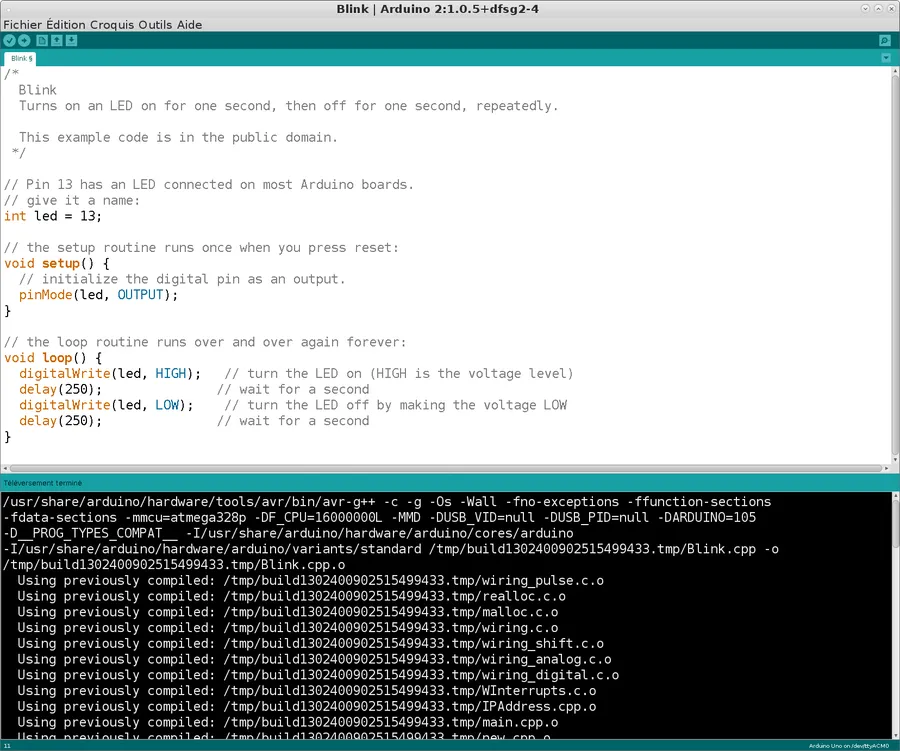
Task: Click the console line ending wiring_digital.c.o
Action: tap(318, 675)
